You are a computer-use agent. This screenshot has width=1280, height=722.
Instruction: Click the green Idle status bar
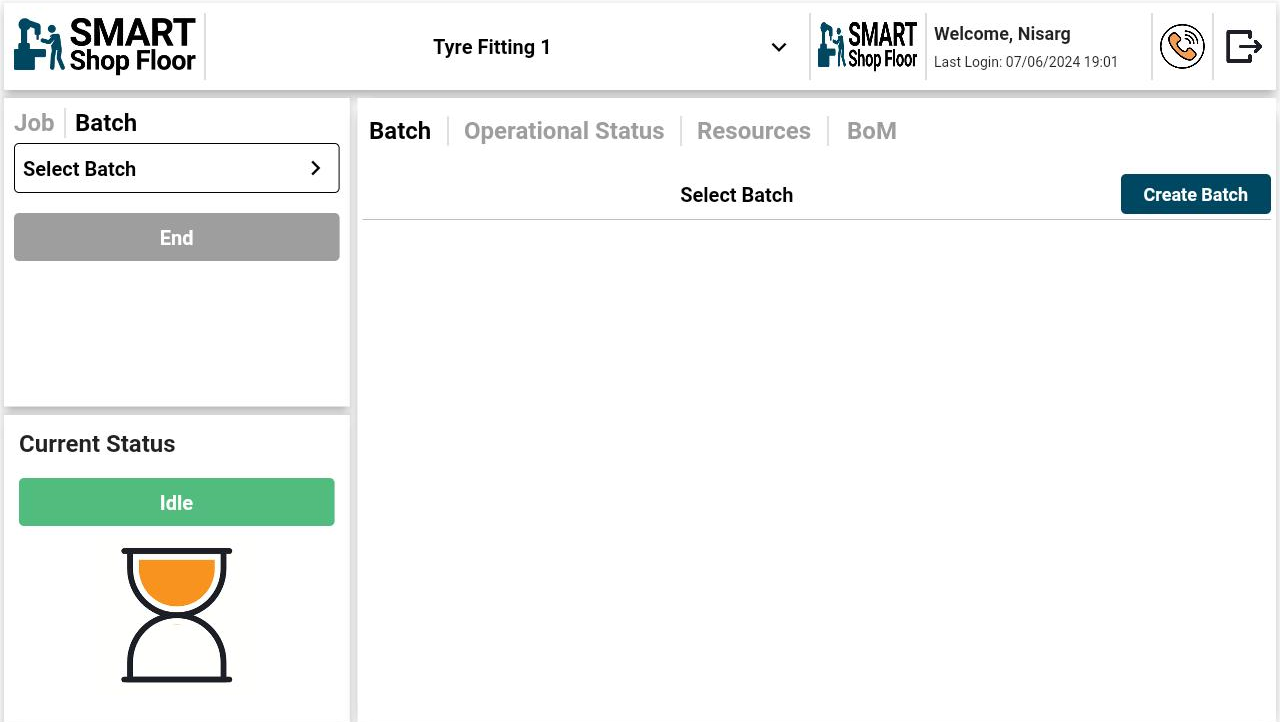point(176,502)
